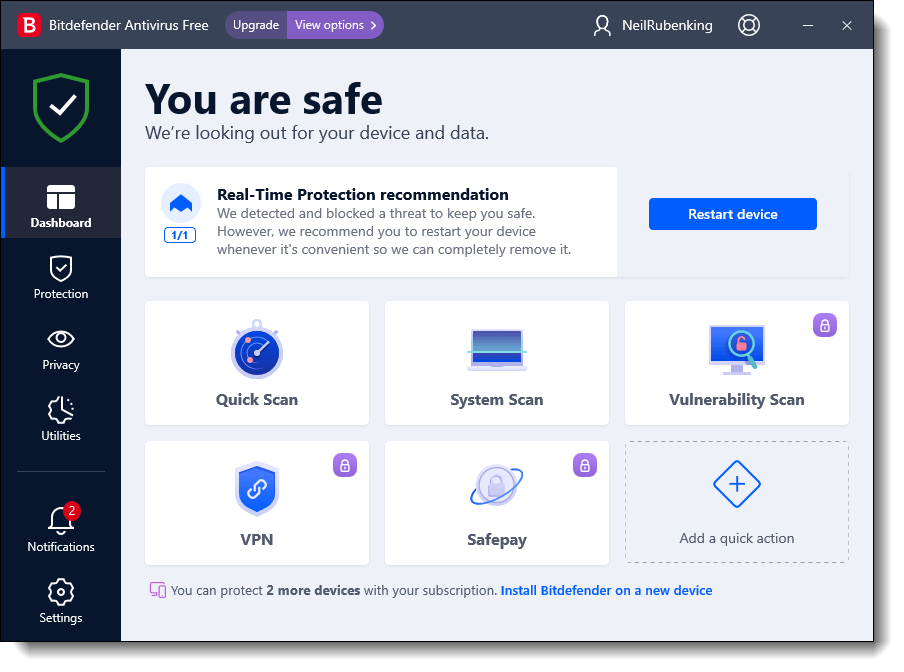Click the VPN shield link icon
904x672 pixels.
click(257, 489)
